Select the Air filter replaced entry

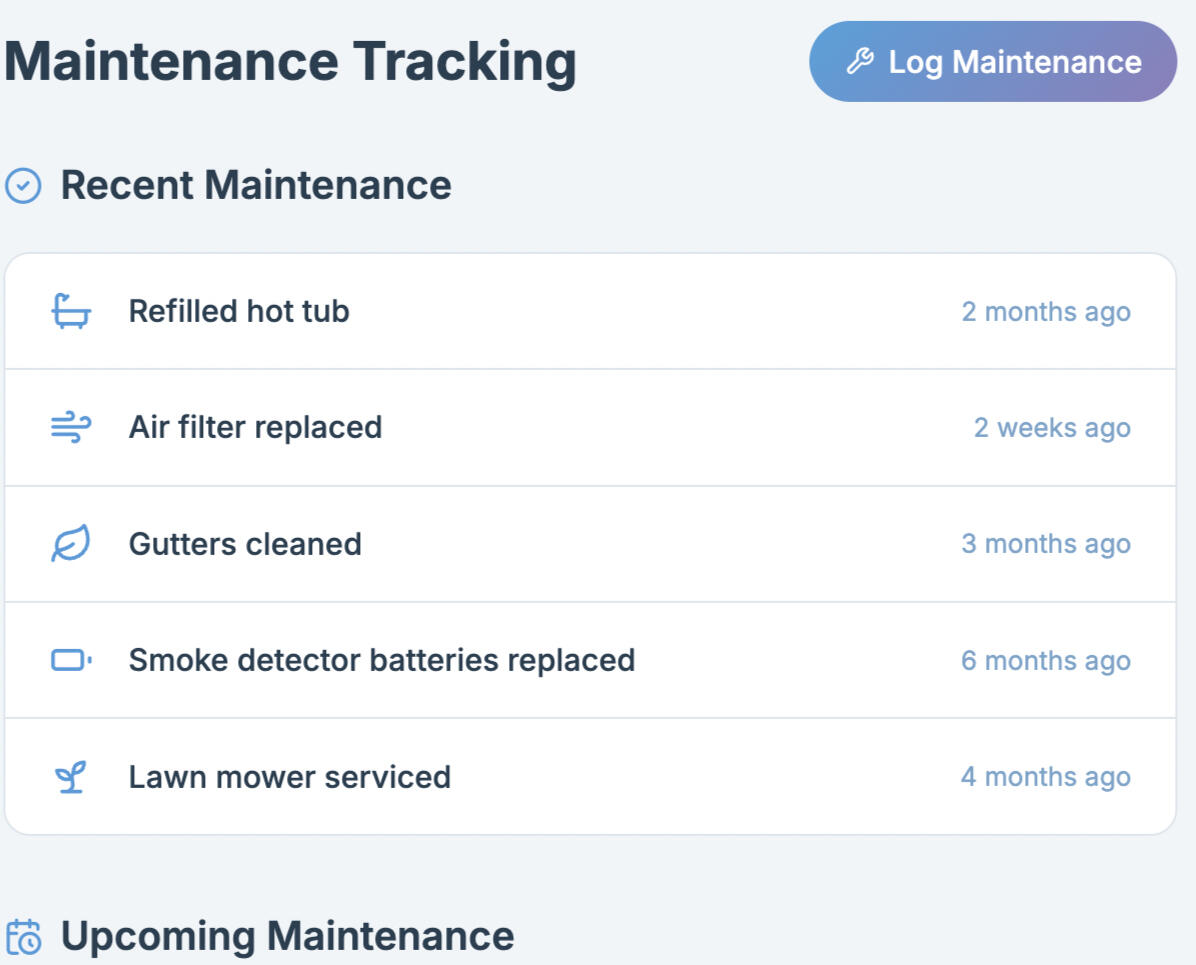click(255, 428)
